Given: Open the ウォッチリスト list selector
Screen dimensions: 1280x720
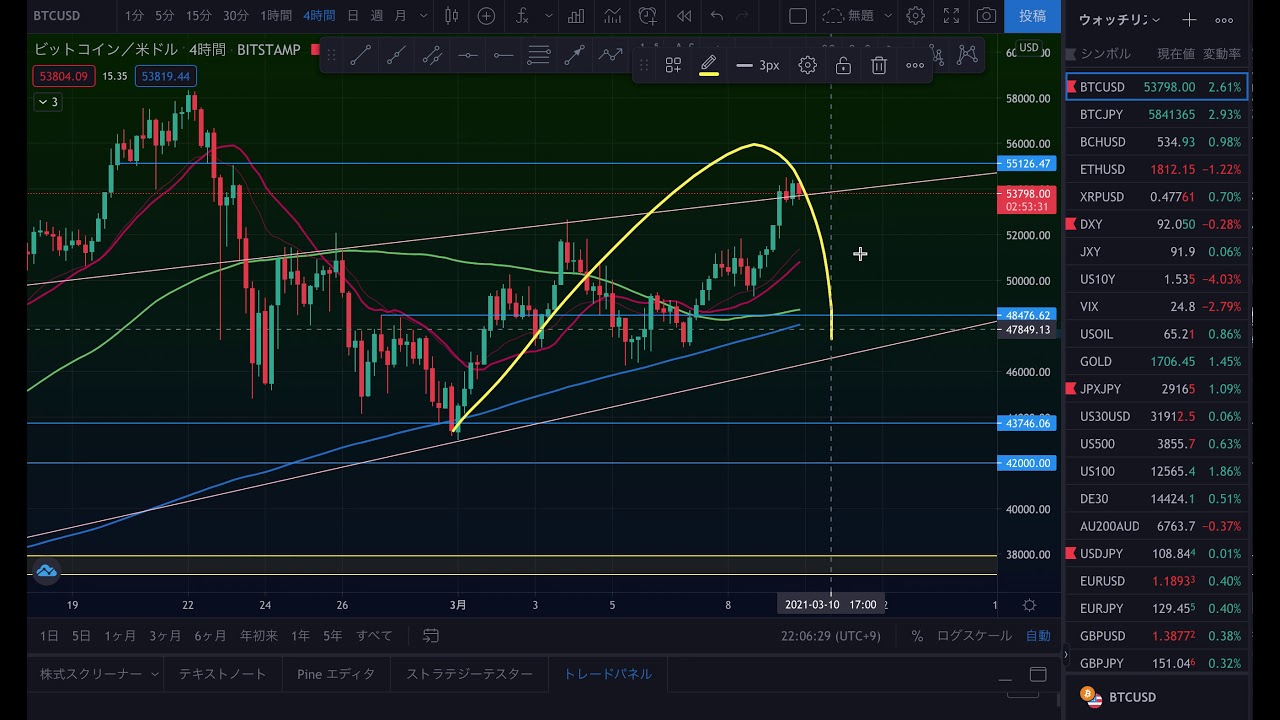Looking at the screenshot, I should click(x=1119, y=20).
